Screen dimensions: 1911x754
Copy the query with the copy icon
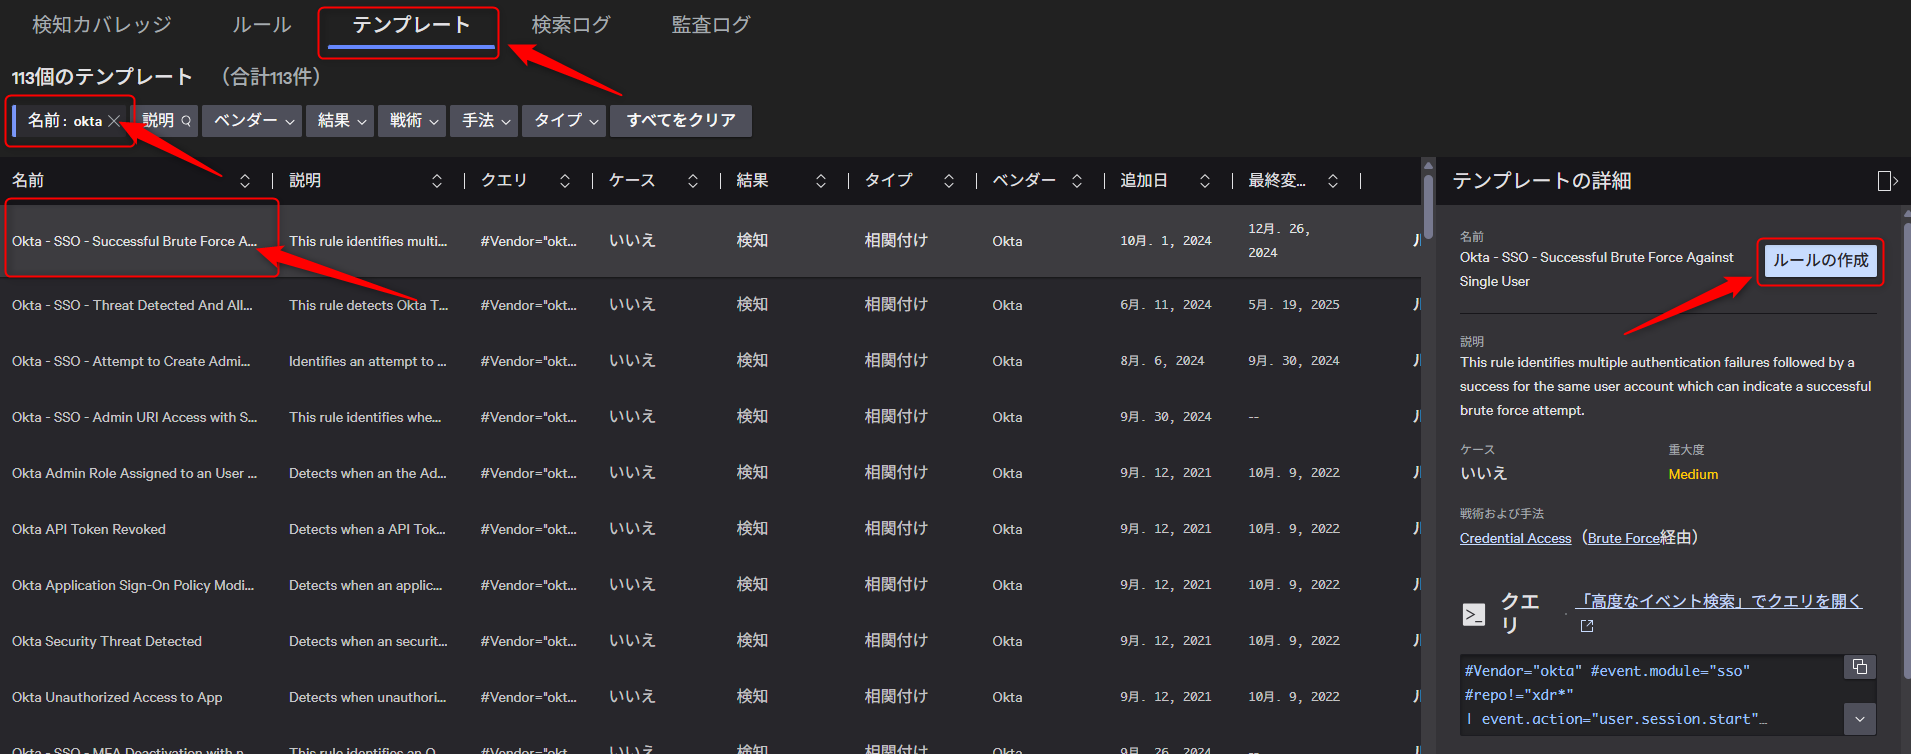[1860, 667]
